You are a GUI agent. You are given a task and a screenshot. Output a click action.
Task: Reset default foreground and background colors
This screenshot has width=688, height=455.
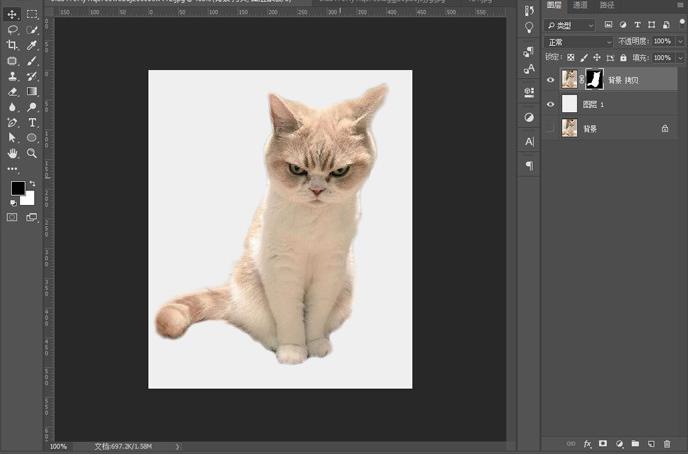tap(13, 203)
